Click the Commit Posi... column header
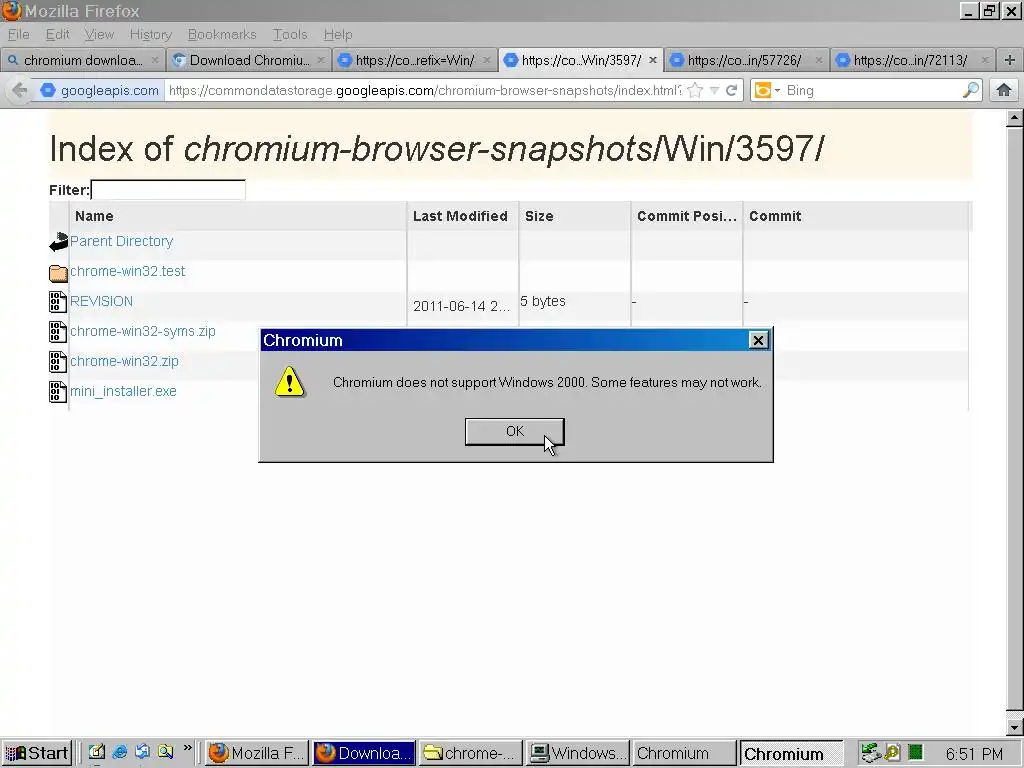Viewport: 1024px width, 768px height. 686,216
